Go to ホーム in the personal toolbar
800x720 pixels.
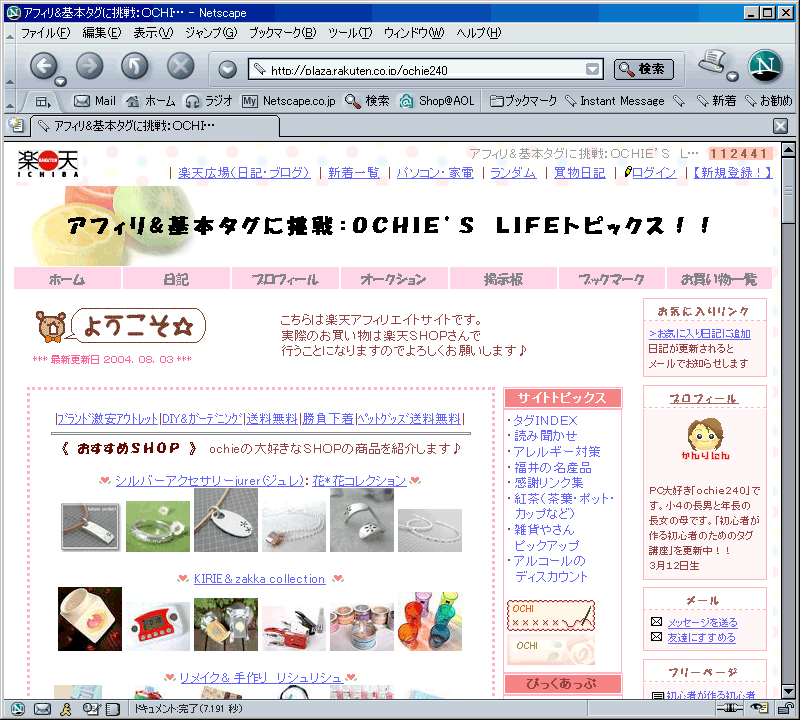coord(151,101)
